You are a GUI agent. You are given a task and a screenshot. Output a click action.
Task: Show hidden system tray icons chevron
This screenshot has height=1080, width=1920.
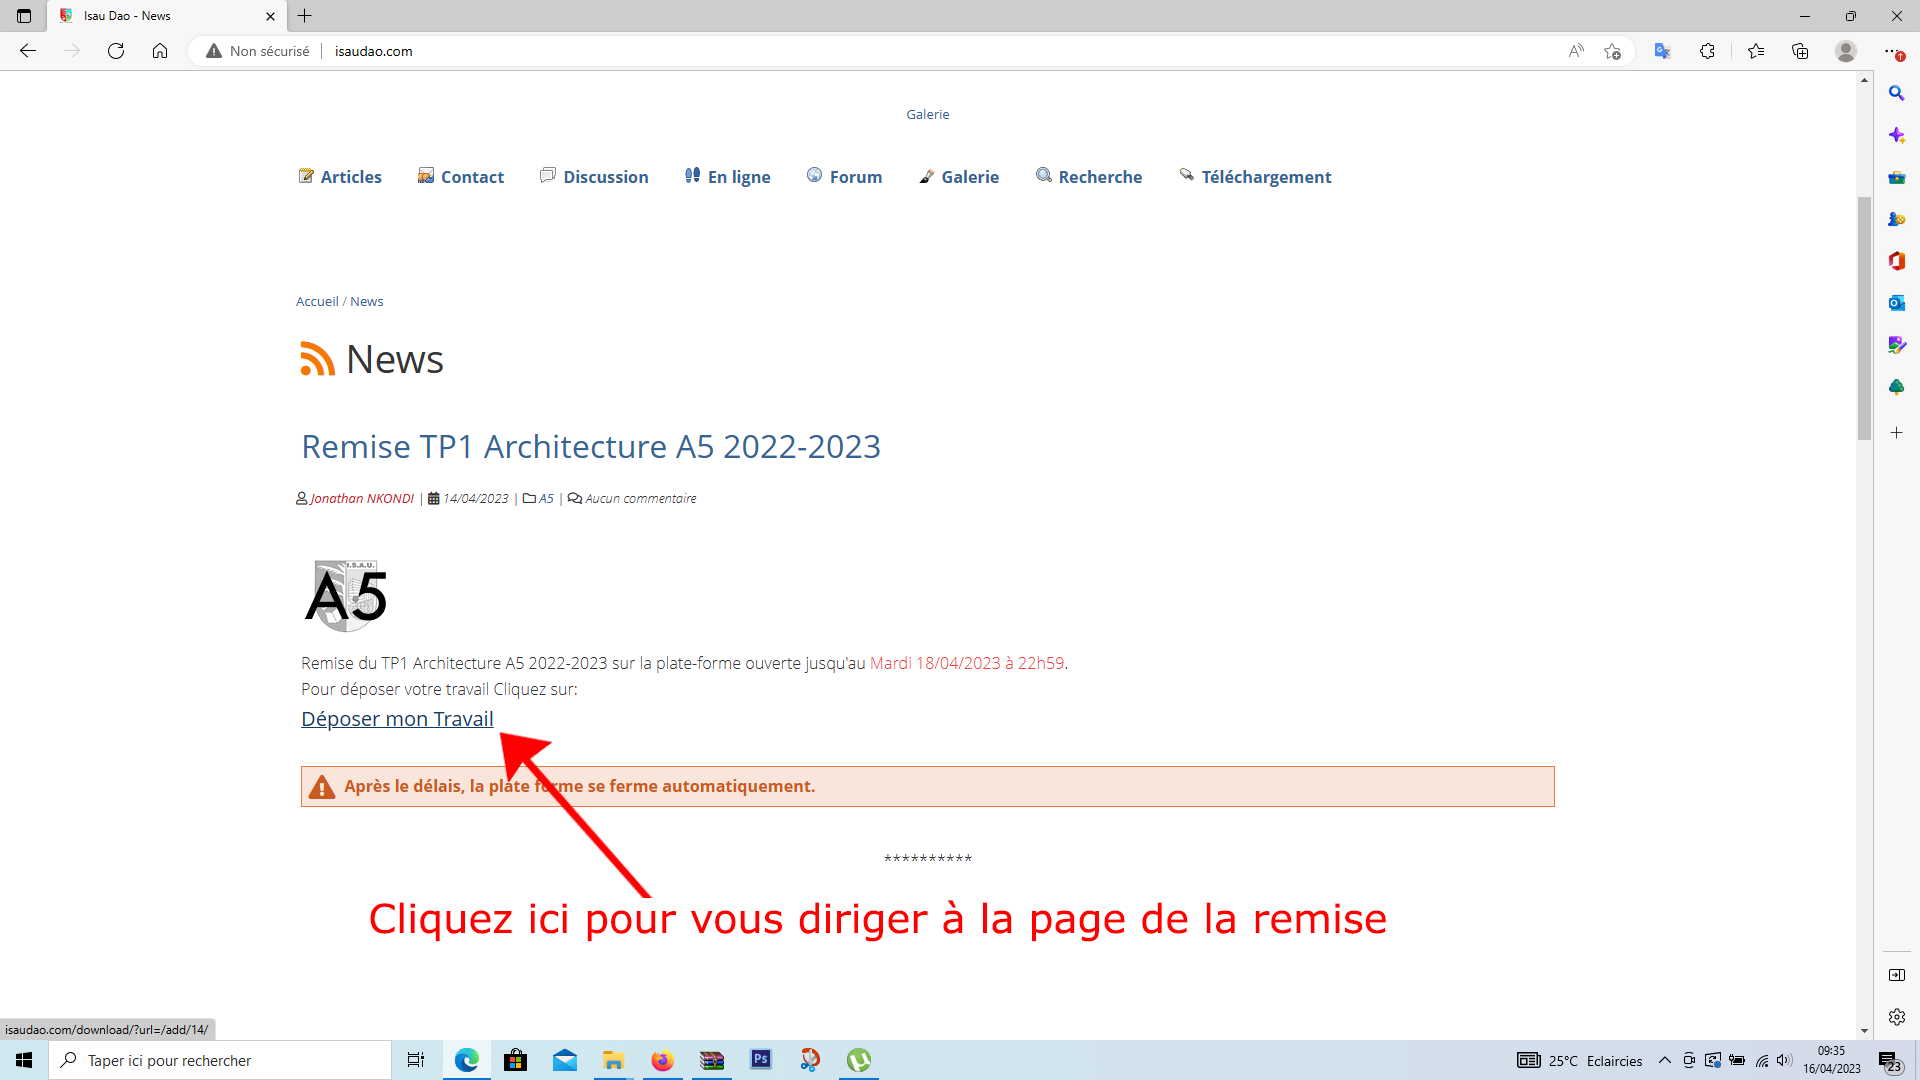(1665, 1060)
